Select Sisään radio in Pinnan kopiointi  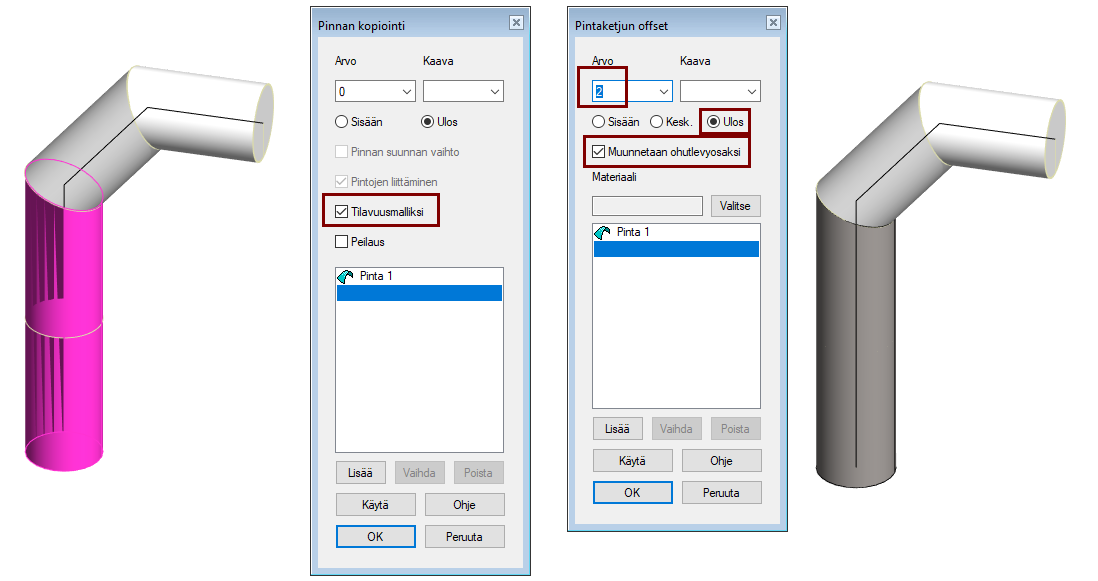342,122
